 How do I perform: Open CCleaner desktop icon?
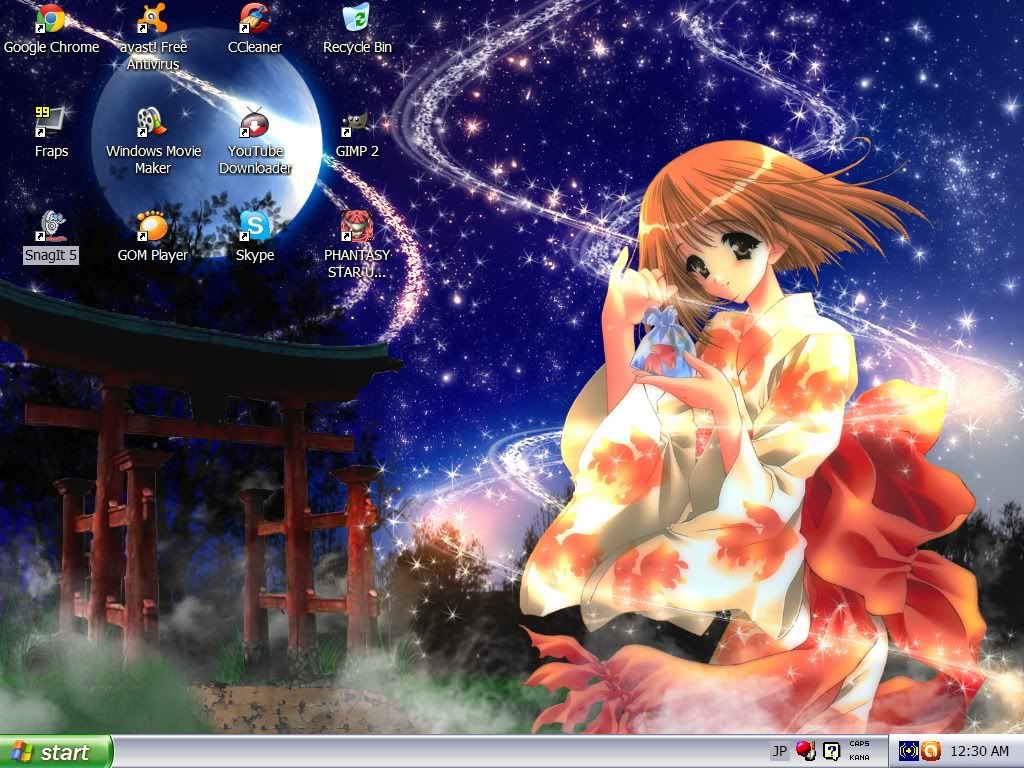[x=255, y=29]
